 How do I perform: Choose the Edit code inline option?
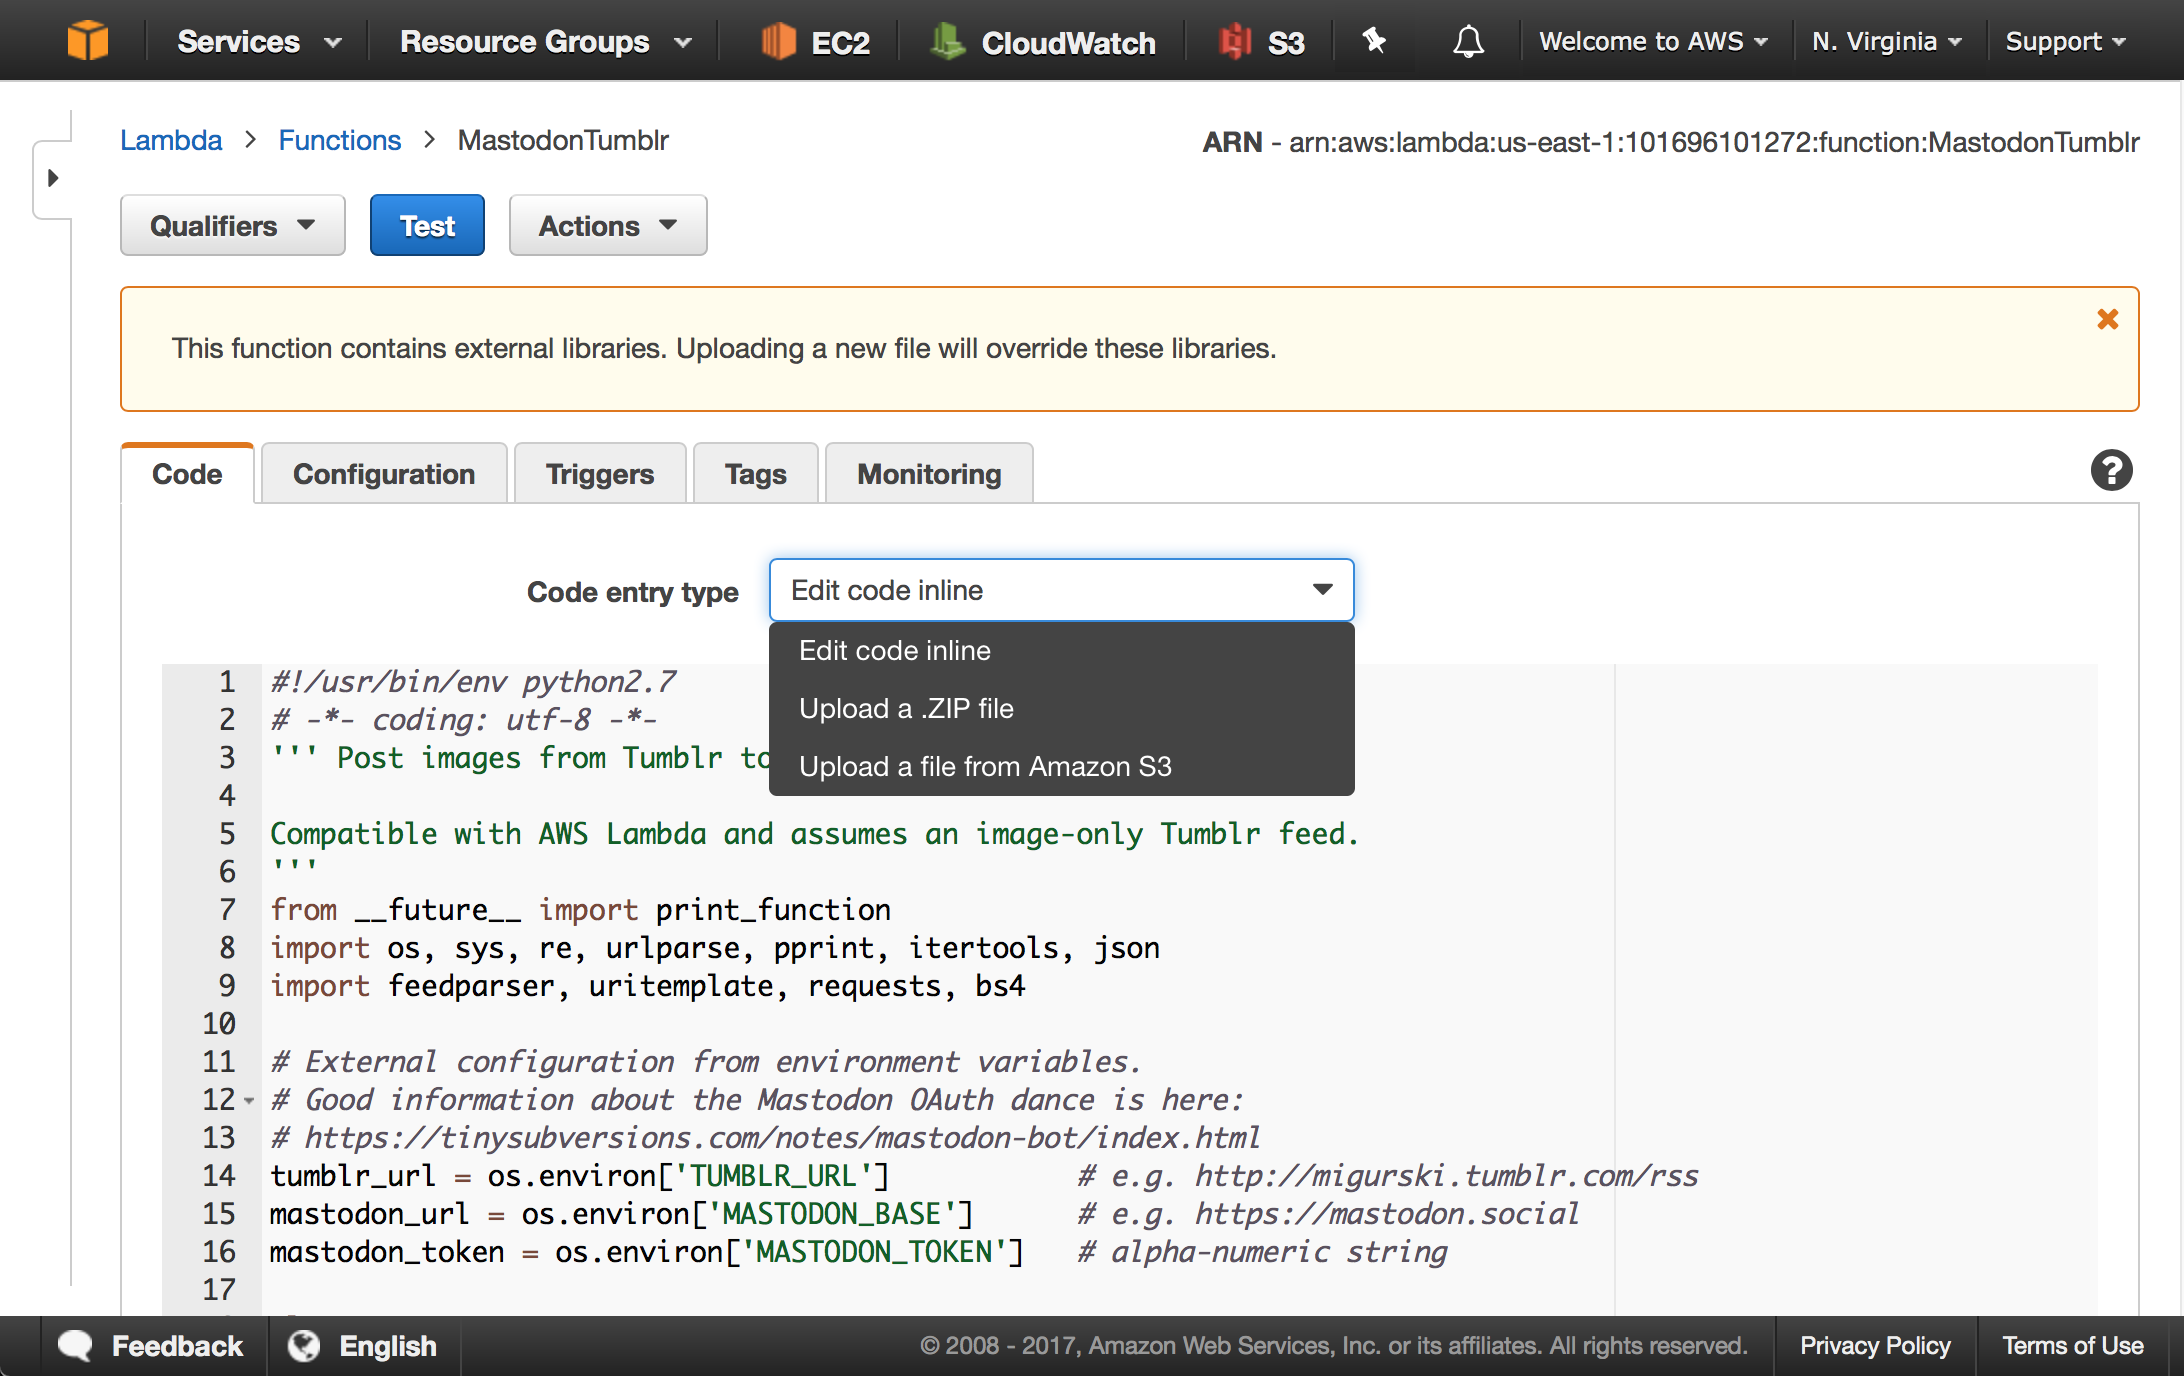[1061, 651]
